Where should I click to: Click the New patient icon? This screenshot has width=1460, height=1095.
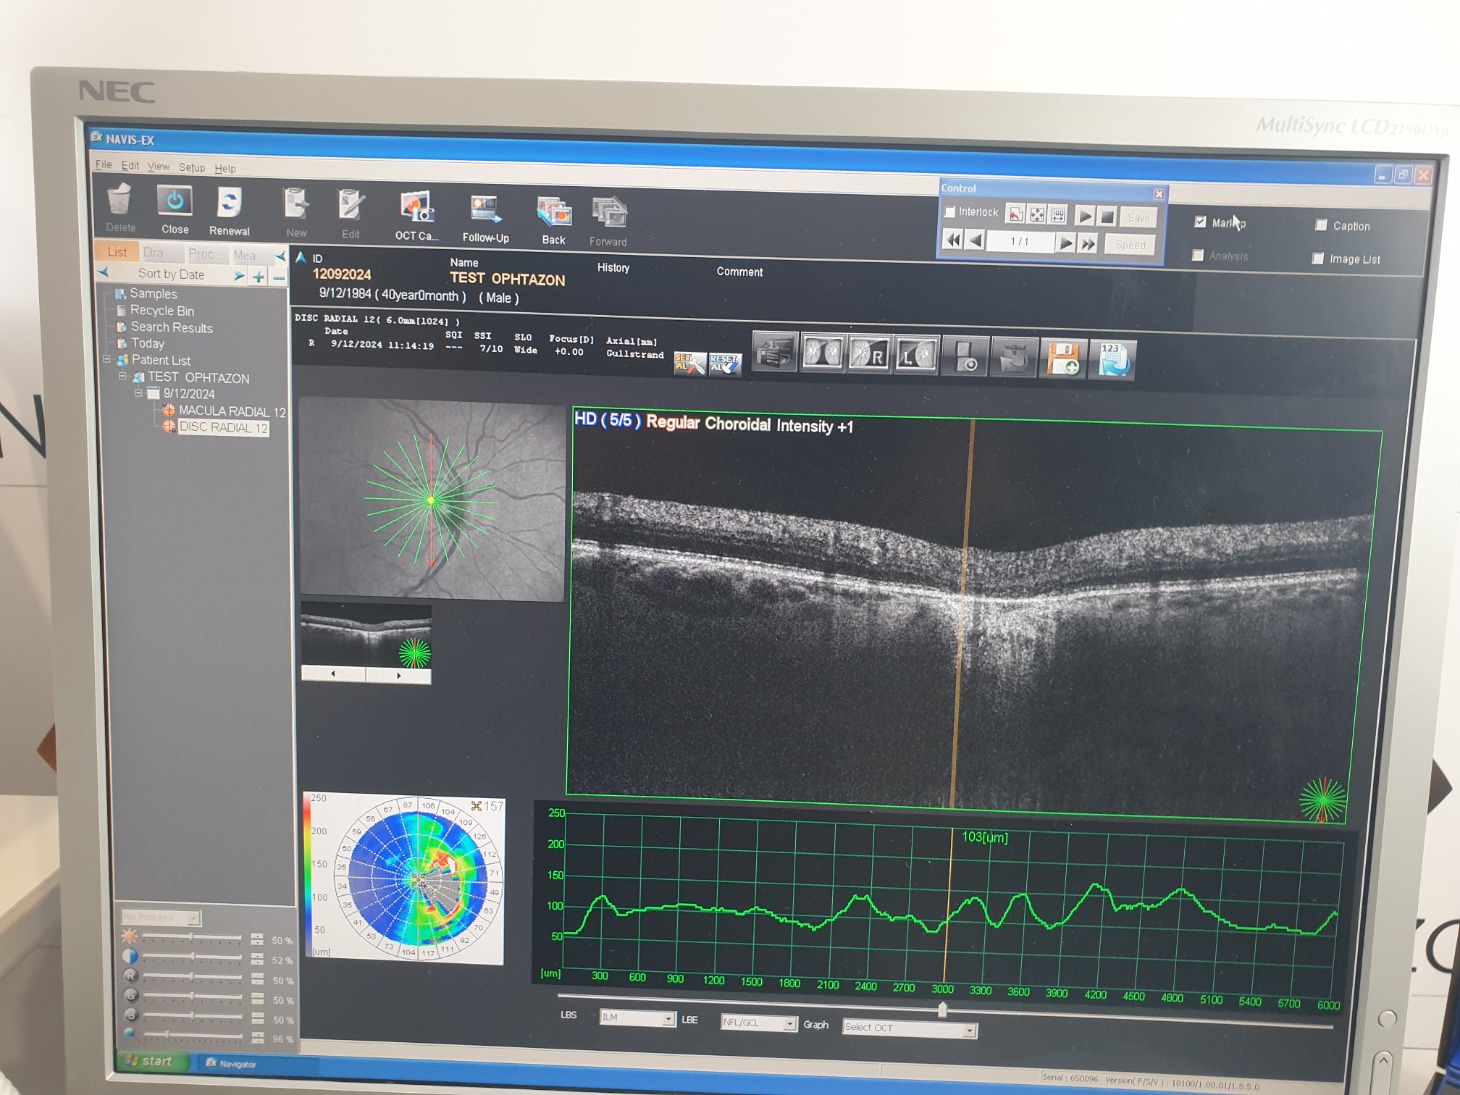[296, 205]
